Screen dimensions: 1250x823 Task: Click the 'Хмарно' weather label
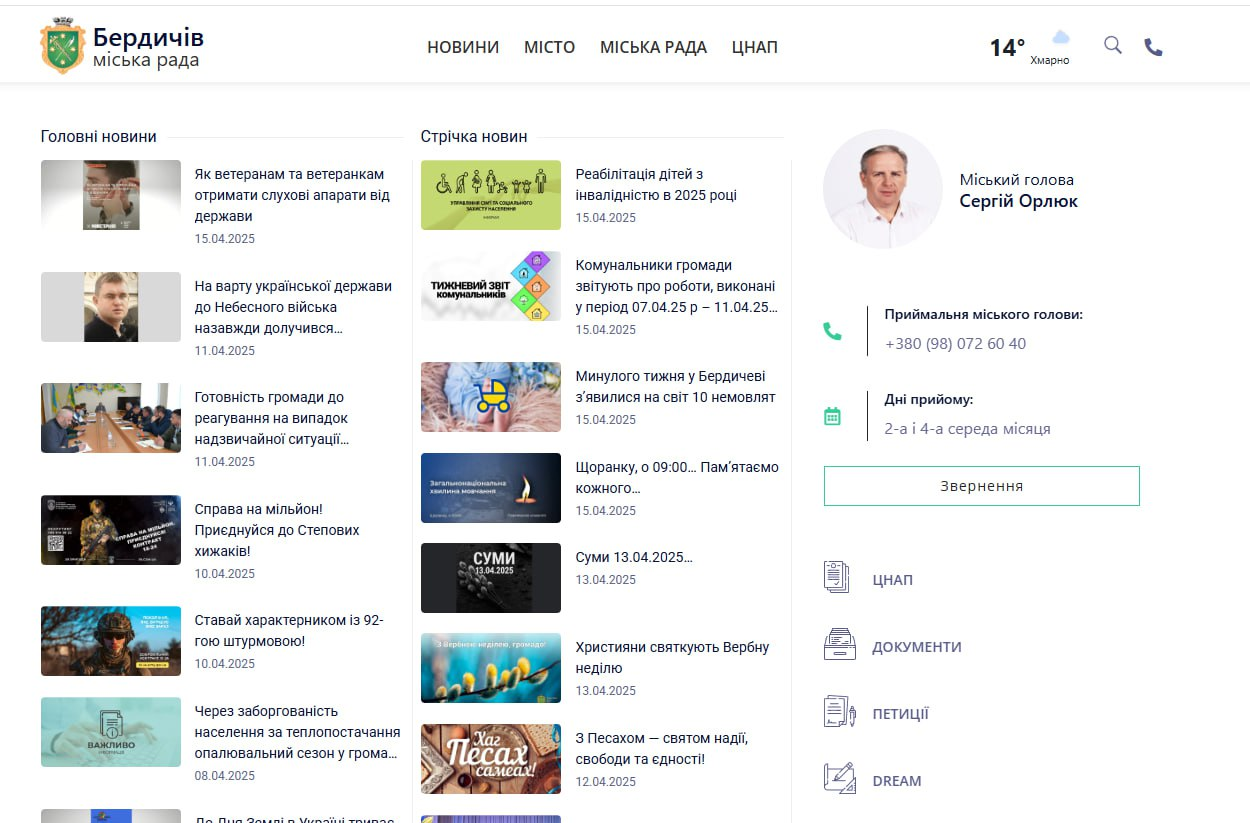click(x=1050, y=60)
